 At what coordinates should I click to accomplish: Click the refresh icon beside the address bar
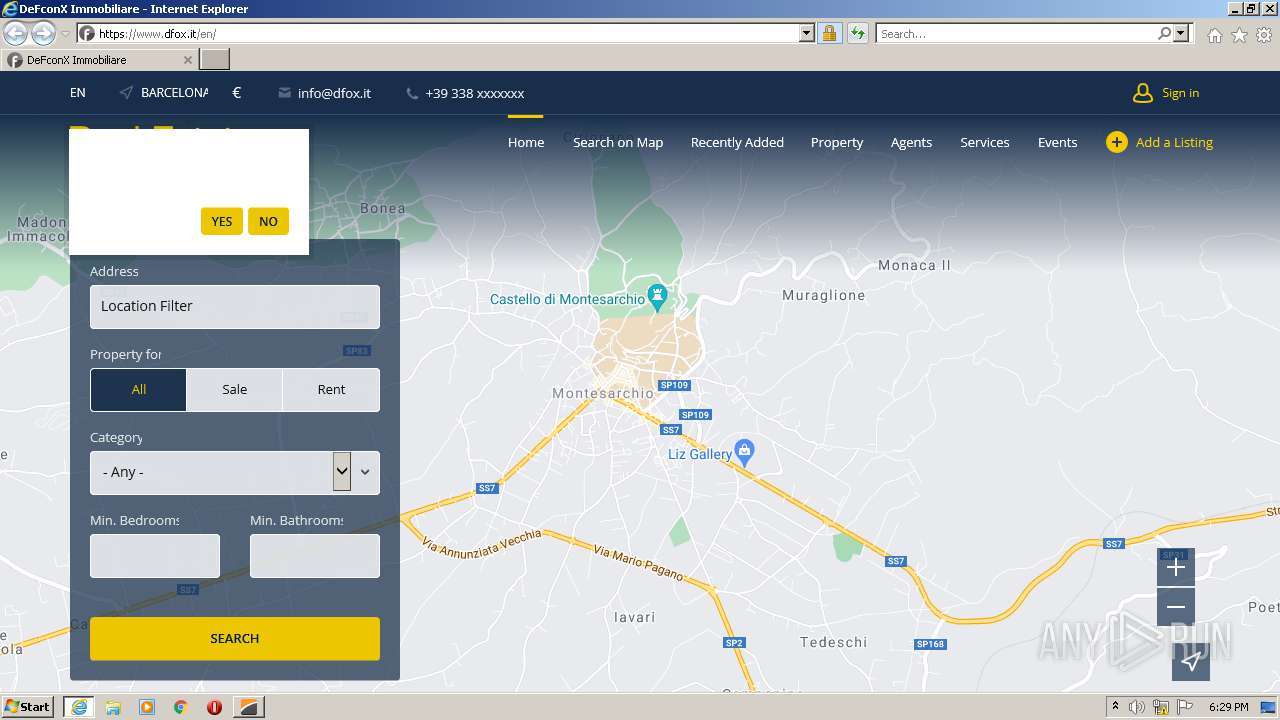coord(857,33)
